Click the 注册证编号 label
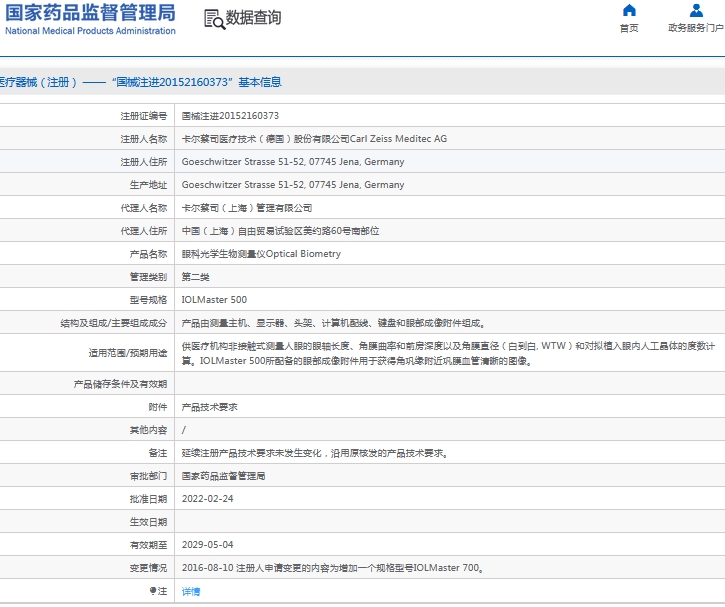 point(144,116)
